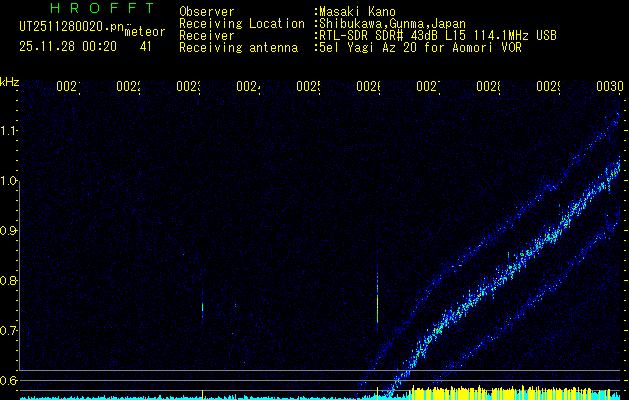
Task: Click the green HROFFT title
Action: [103, 8]
